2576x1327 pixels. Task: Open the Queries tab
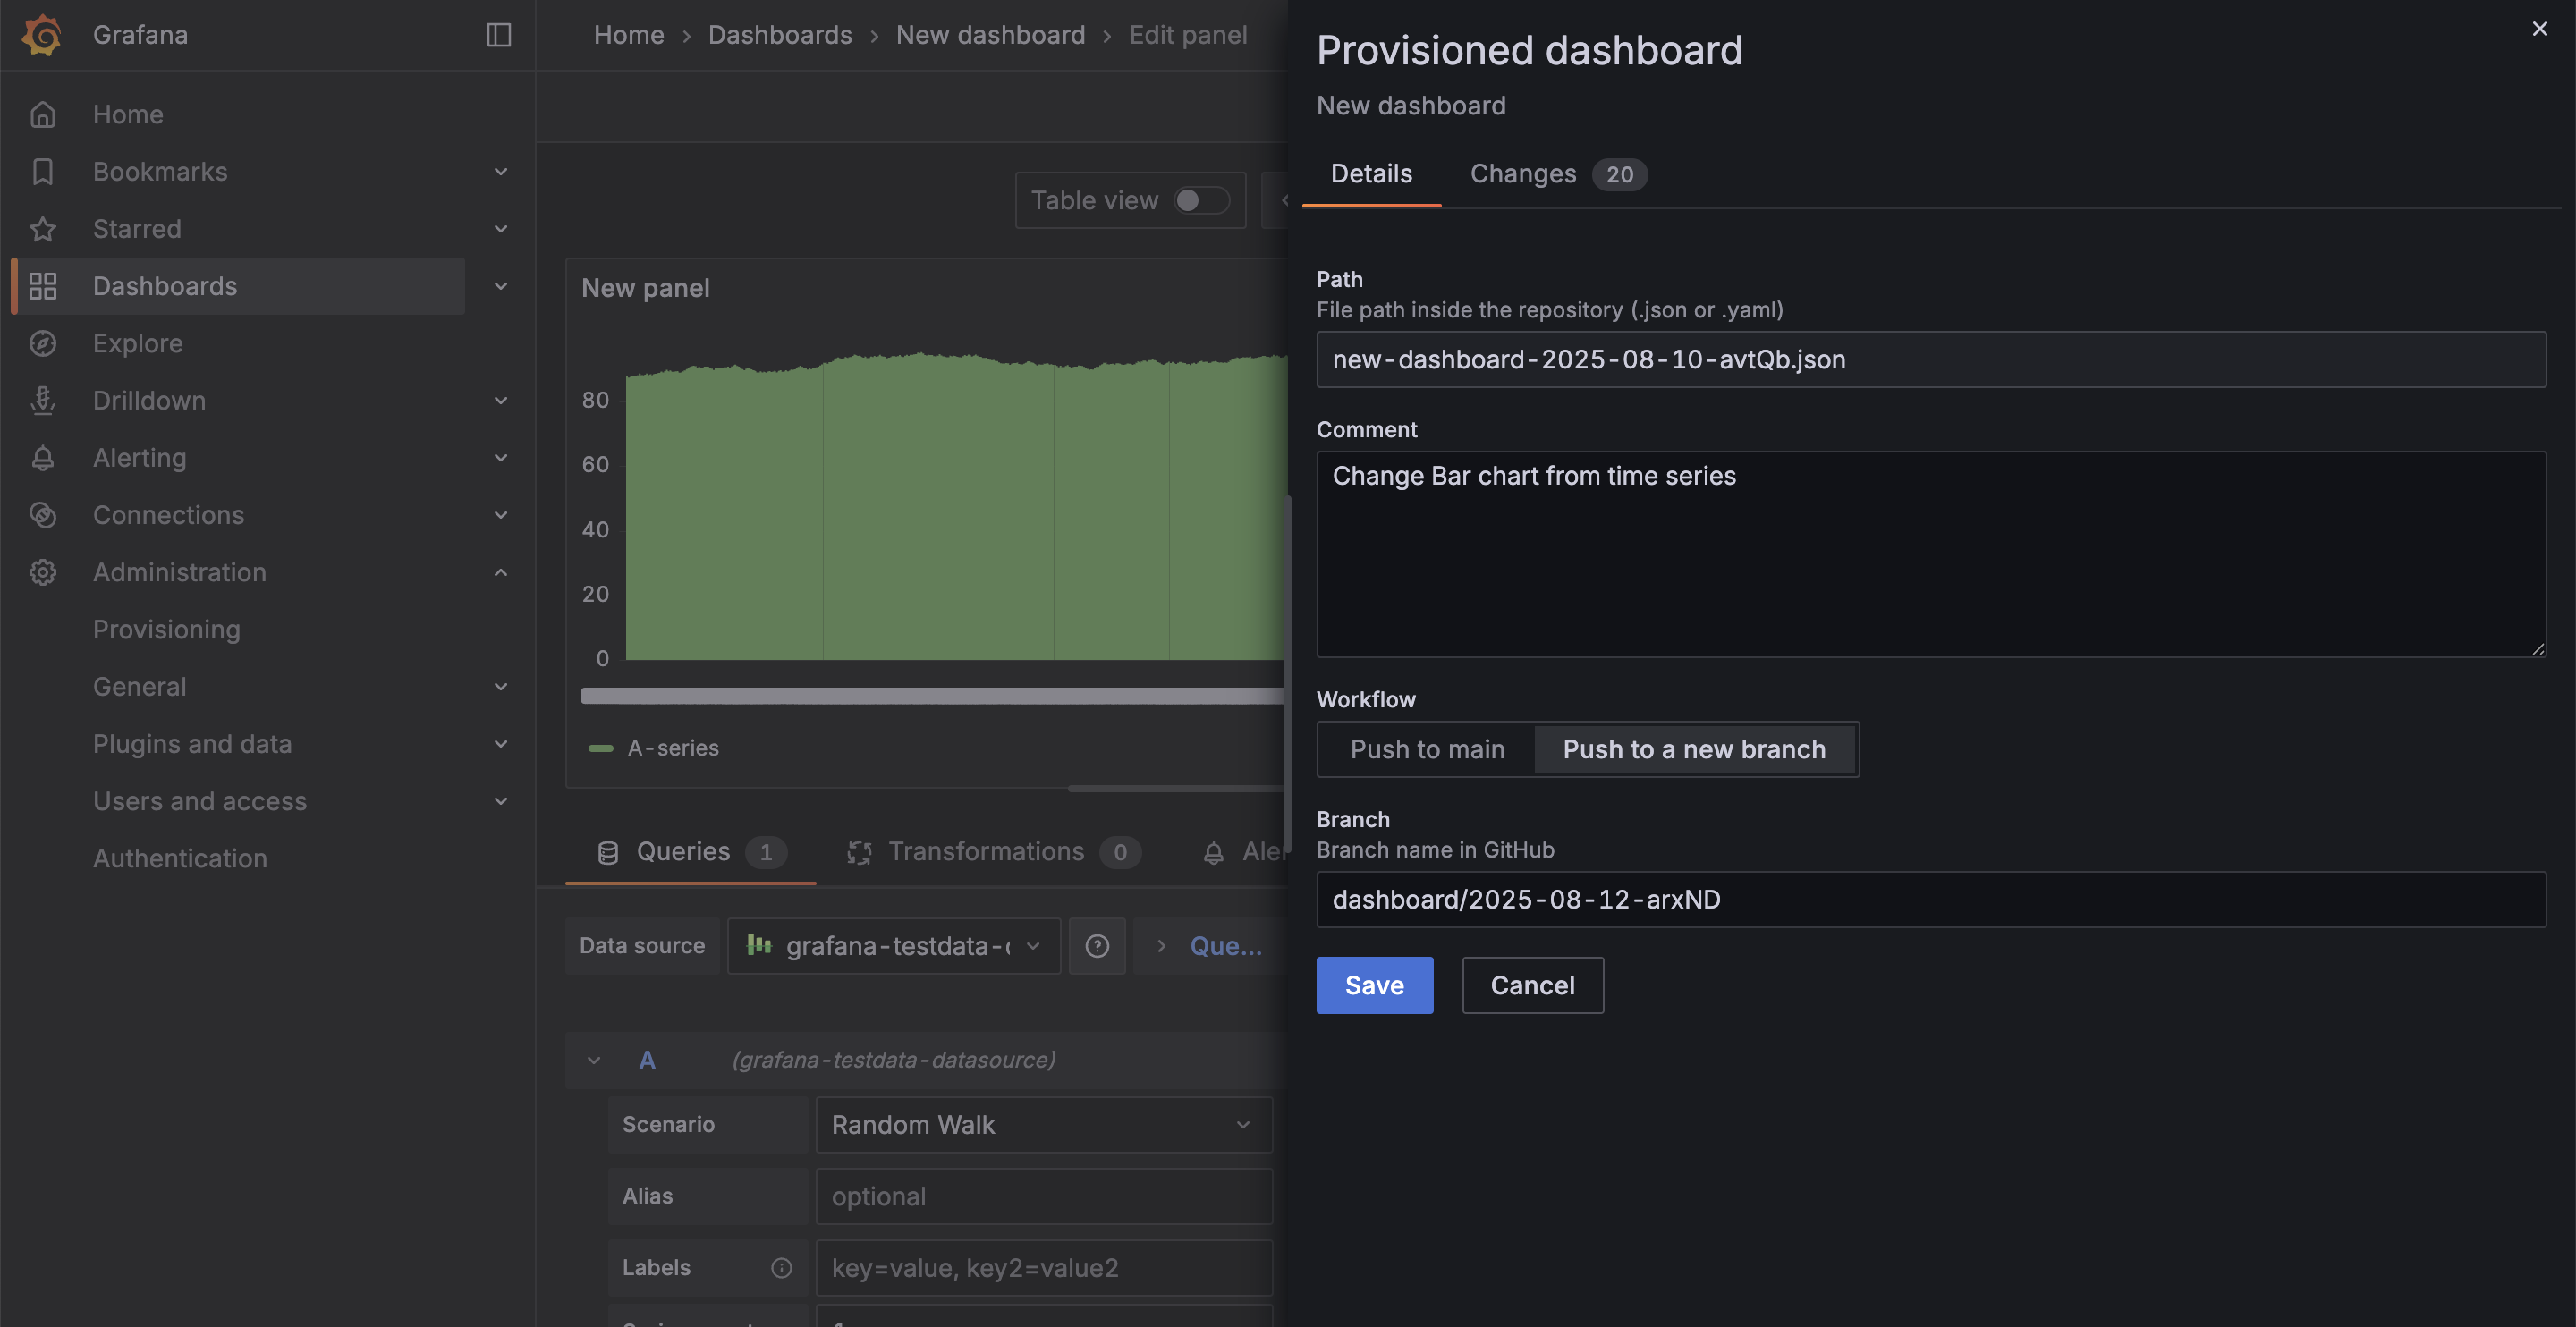coord(691,852)
